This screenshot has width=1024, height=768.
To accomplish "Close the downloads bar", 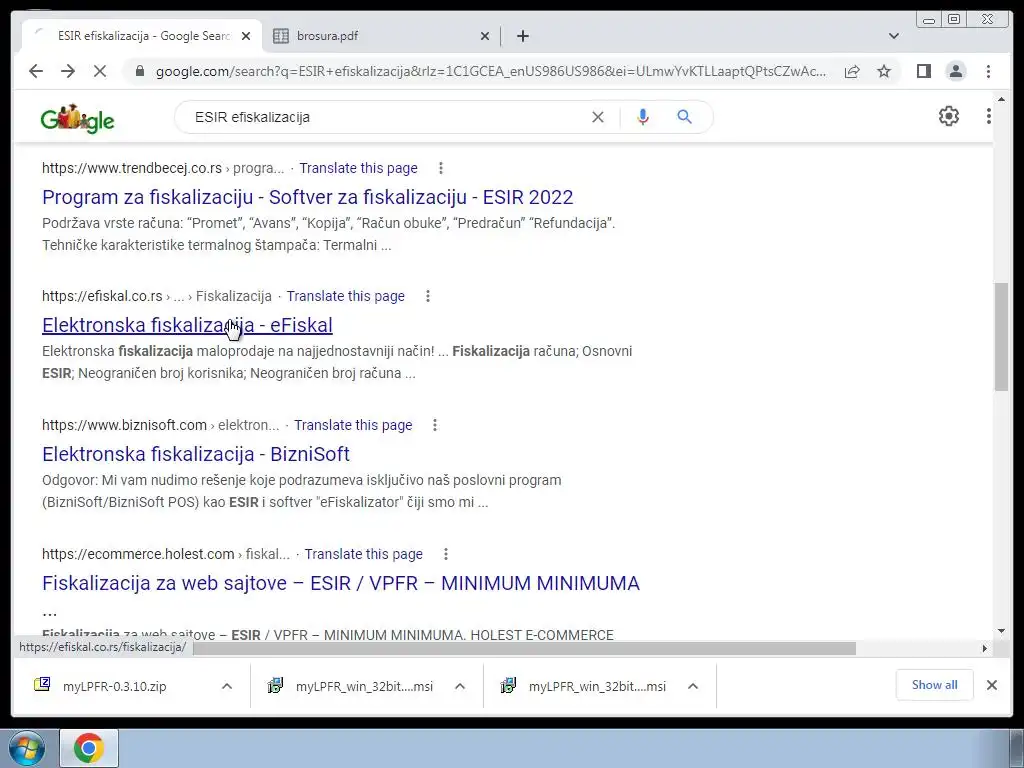I will tap(991, 685).
